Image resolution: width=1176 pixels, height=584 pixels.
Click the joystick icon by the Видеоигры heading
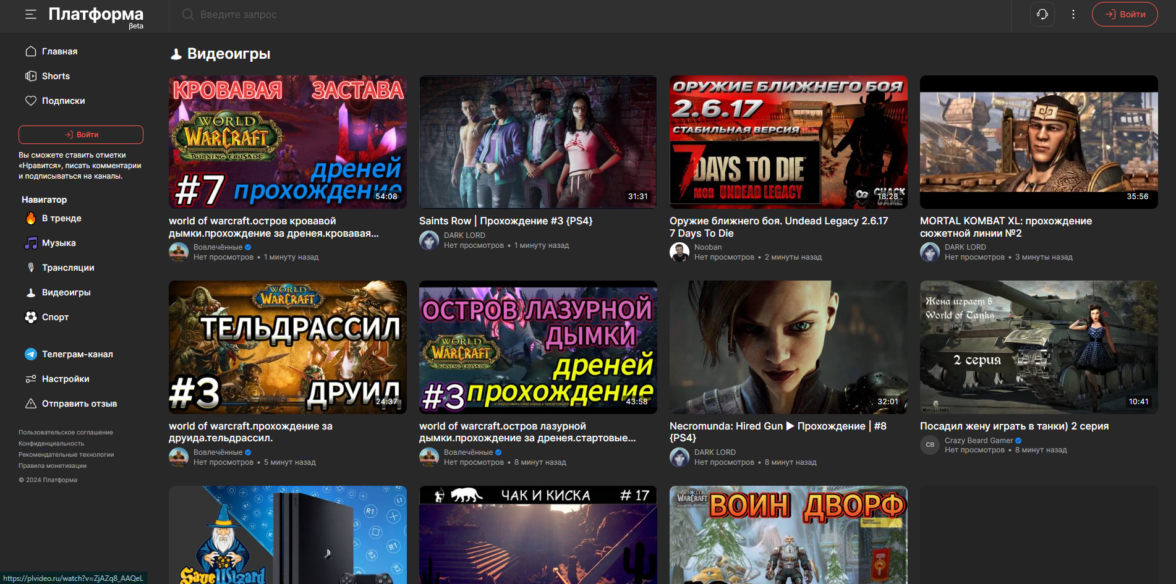(x=176, y=55)
